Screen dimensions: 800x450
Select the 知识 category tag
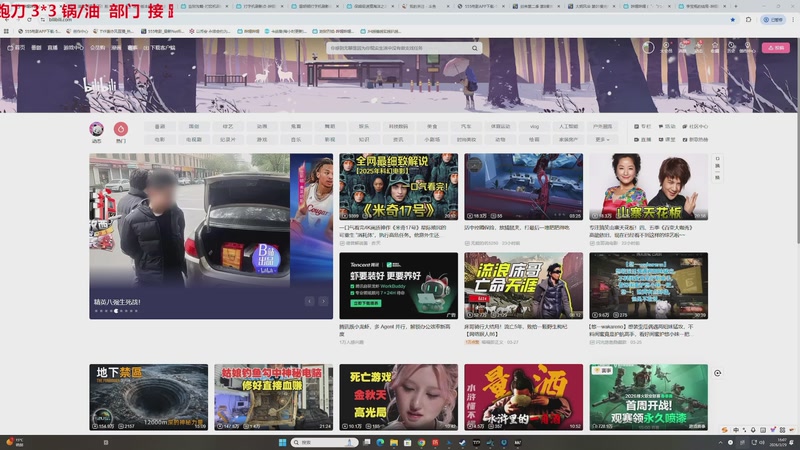(364, 139)
